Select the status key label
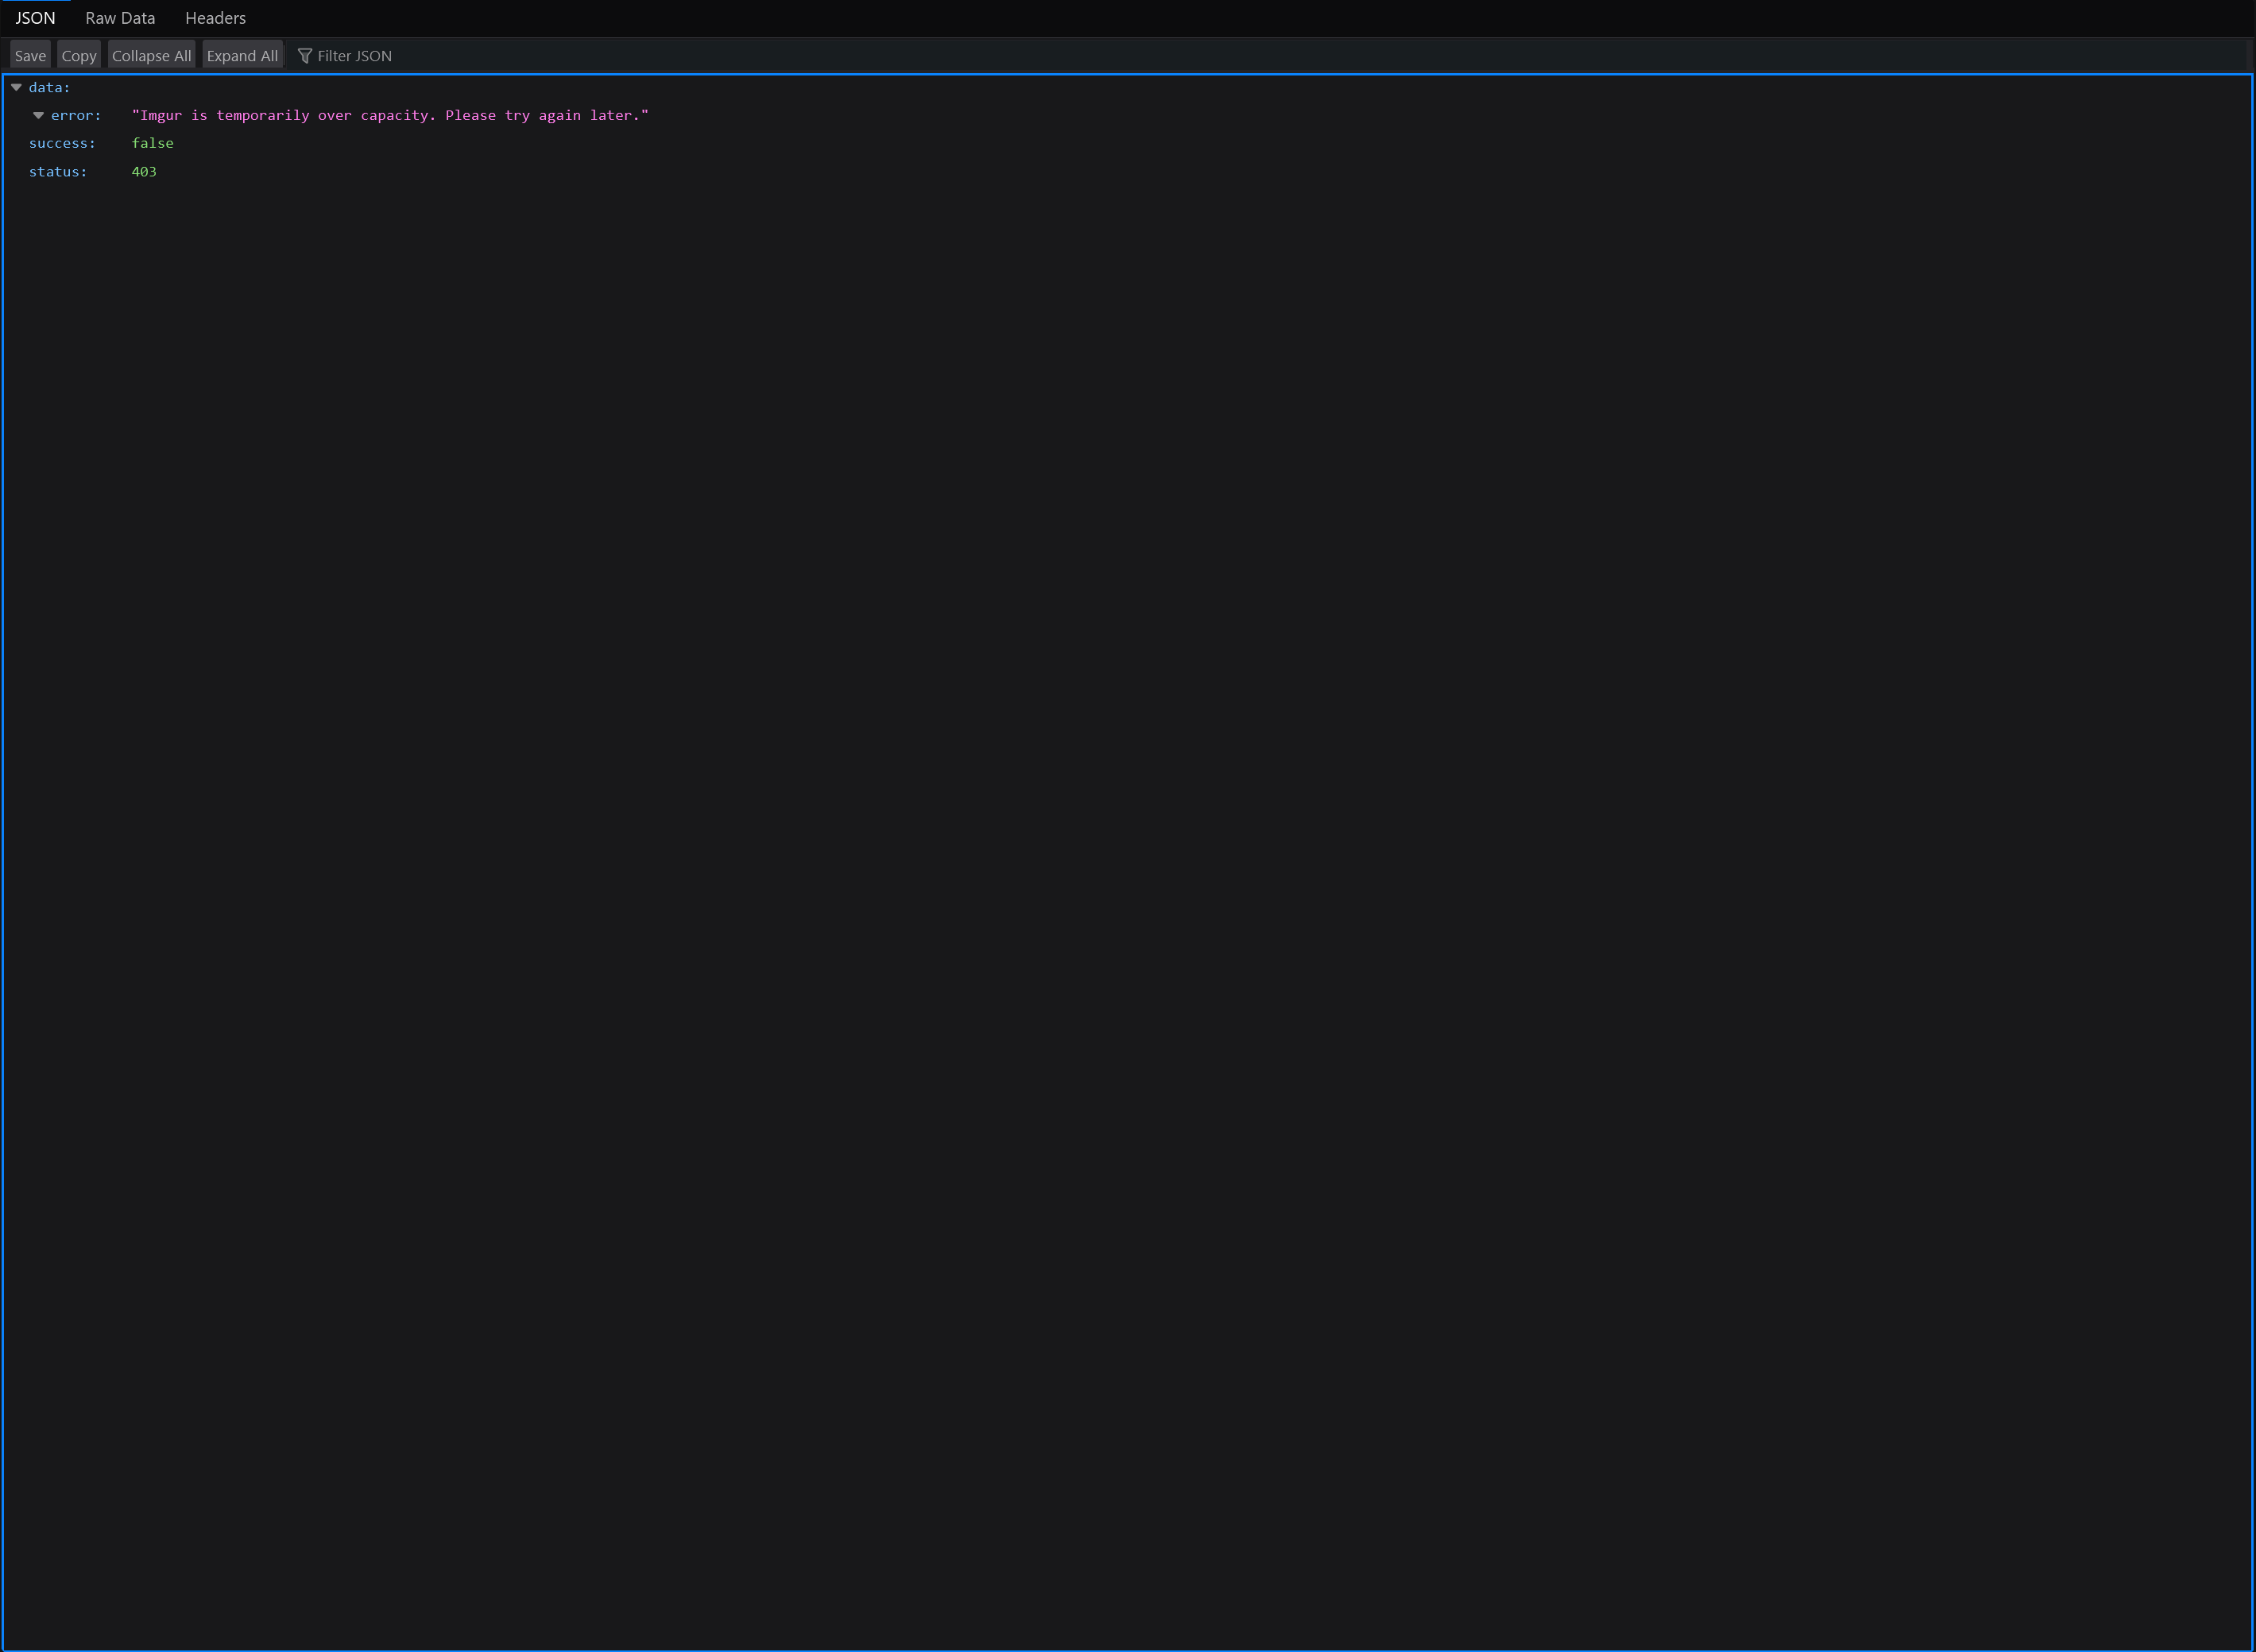2256x1652 pixels. click(58, 172)
